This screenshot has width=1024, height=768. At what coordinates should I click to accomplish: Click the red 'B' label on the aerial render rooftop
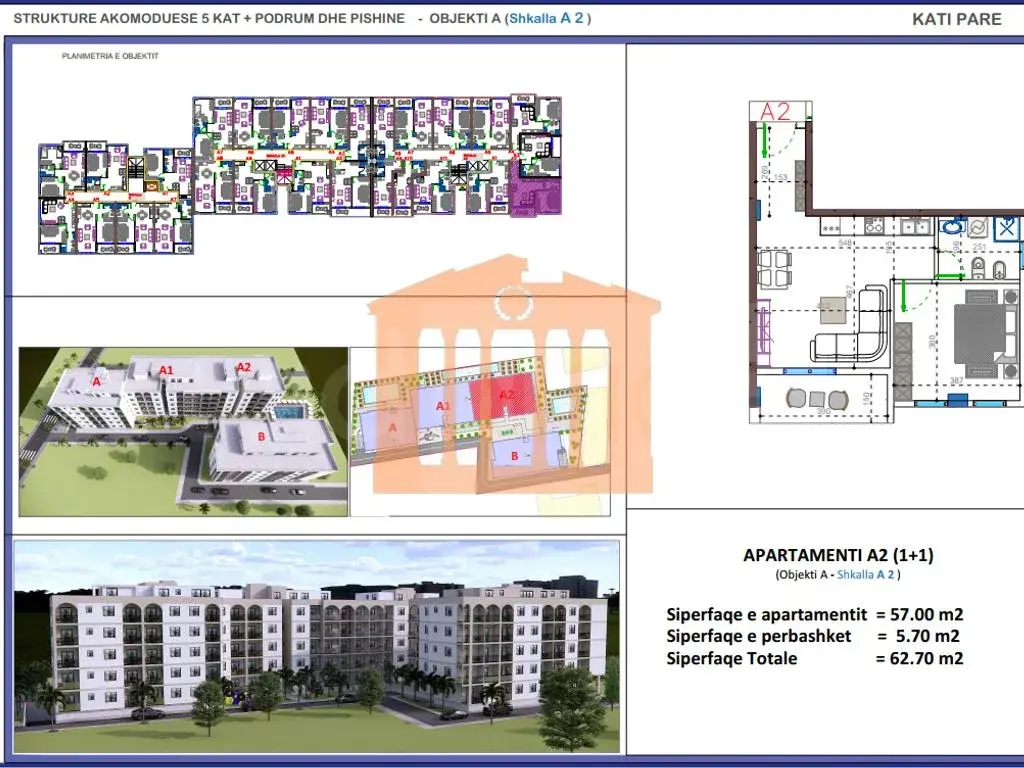[261, 436]
